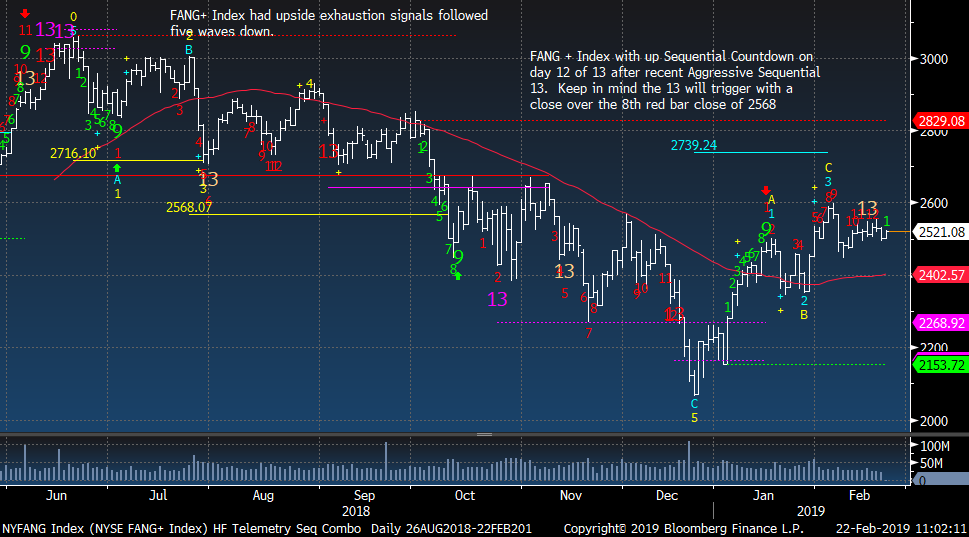969x537 pixels.
Task: Click the C 3 wave label in February
Action: [x=828, y=174]
